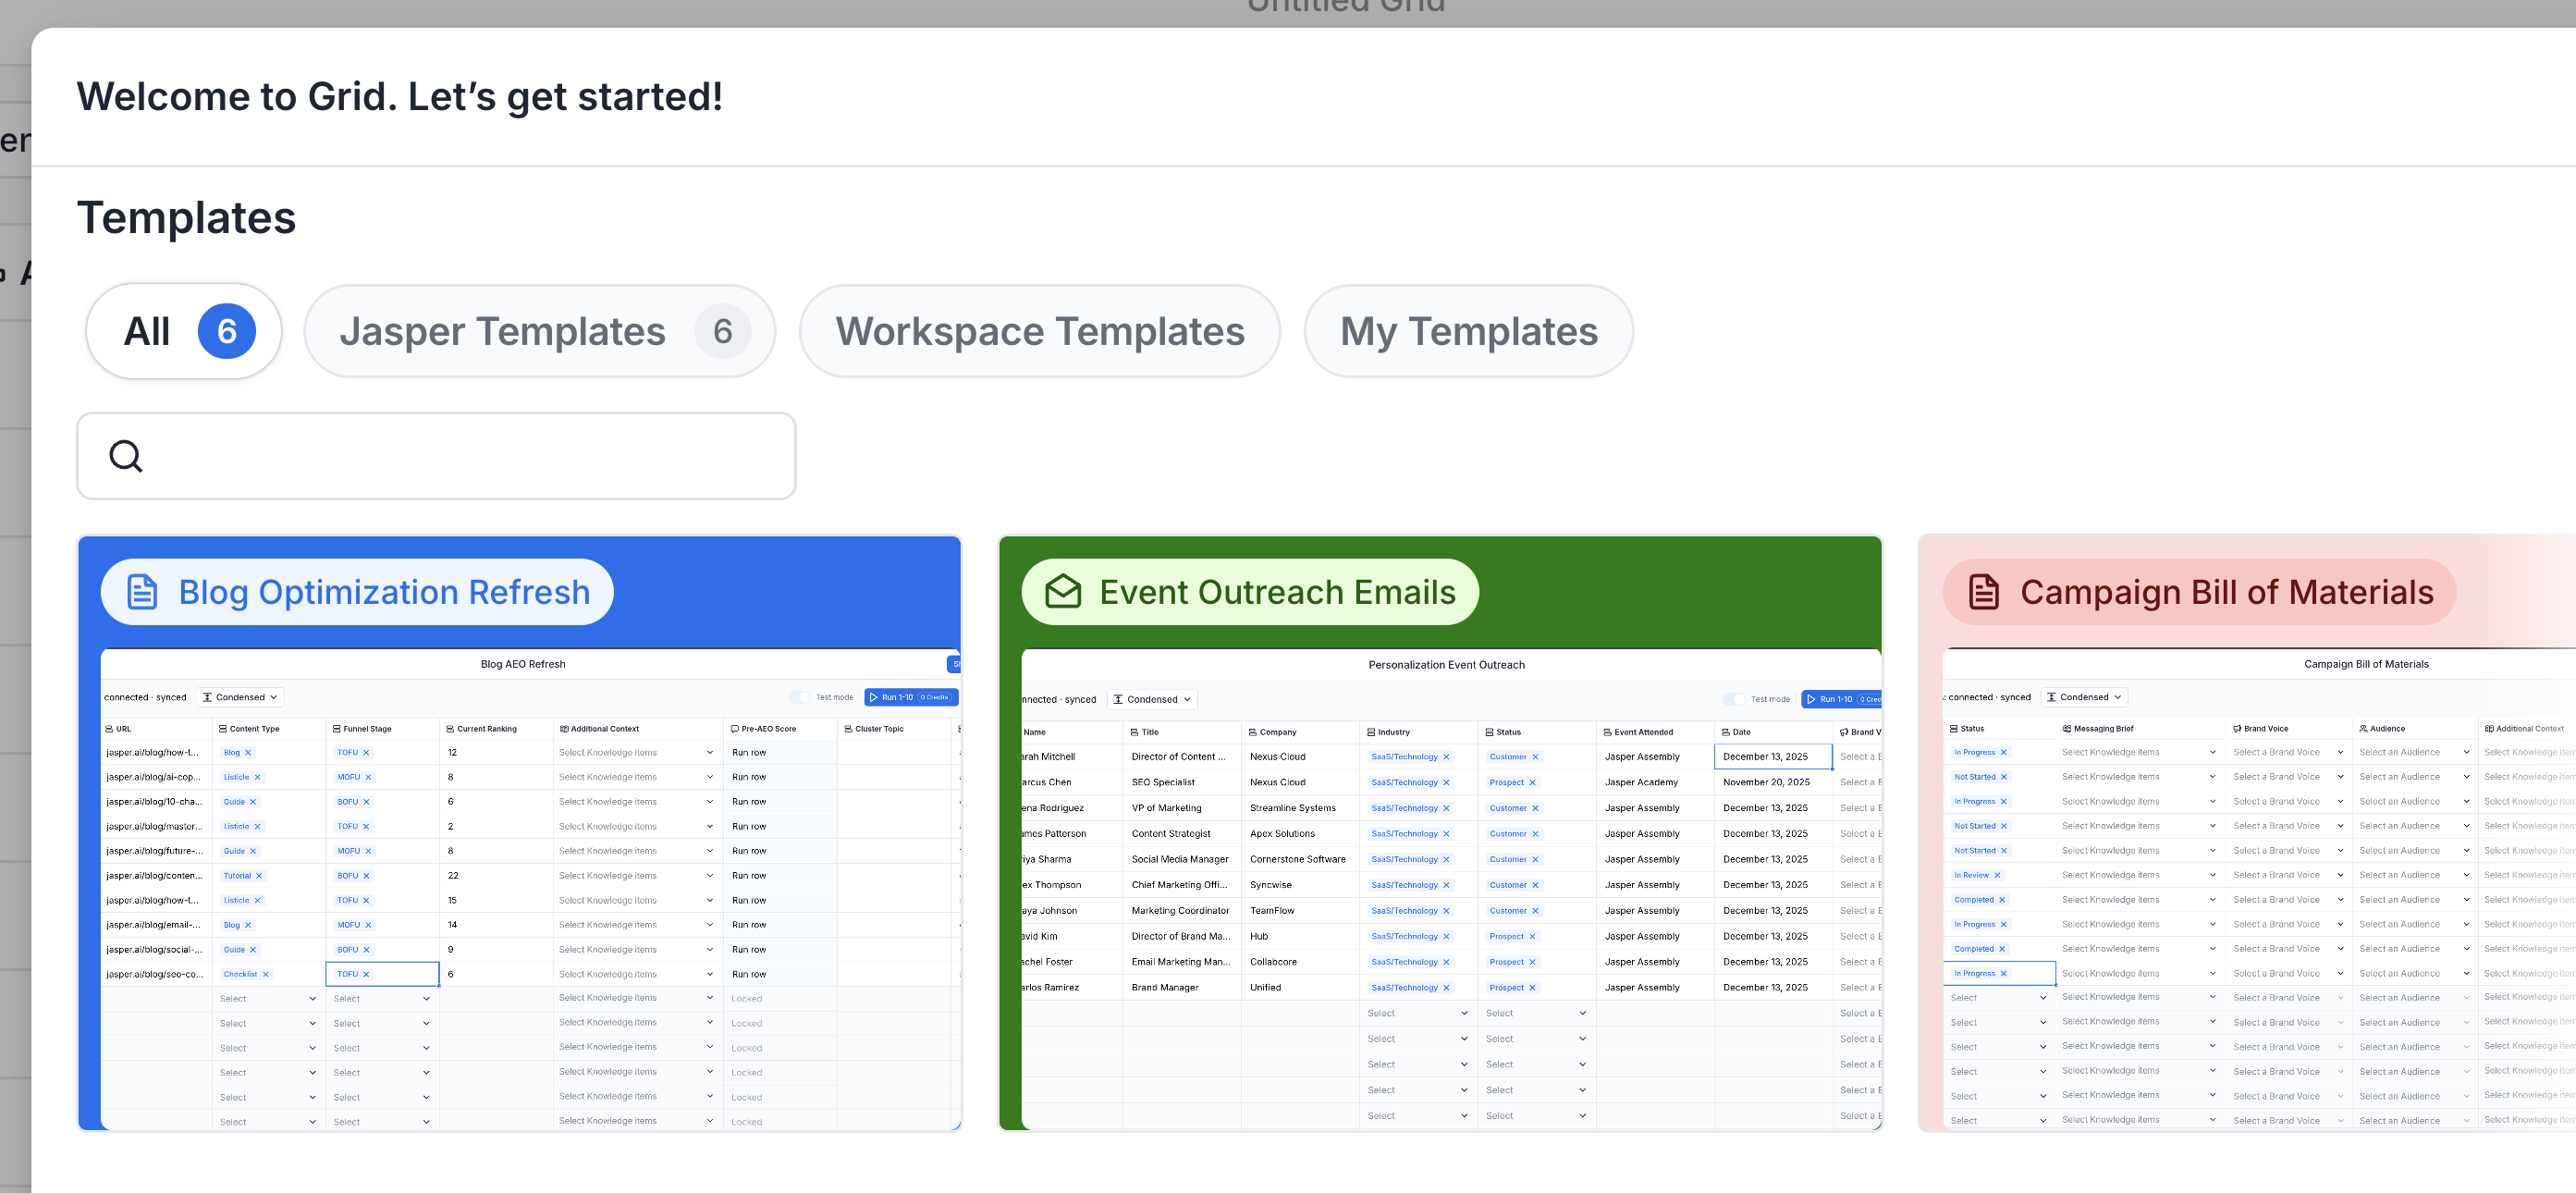Click the SEO Specialist title cell
This screenshot has width=2576, height=1193.
(x=1182, y=782)
